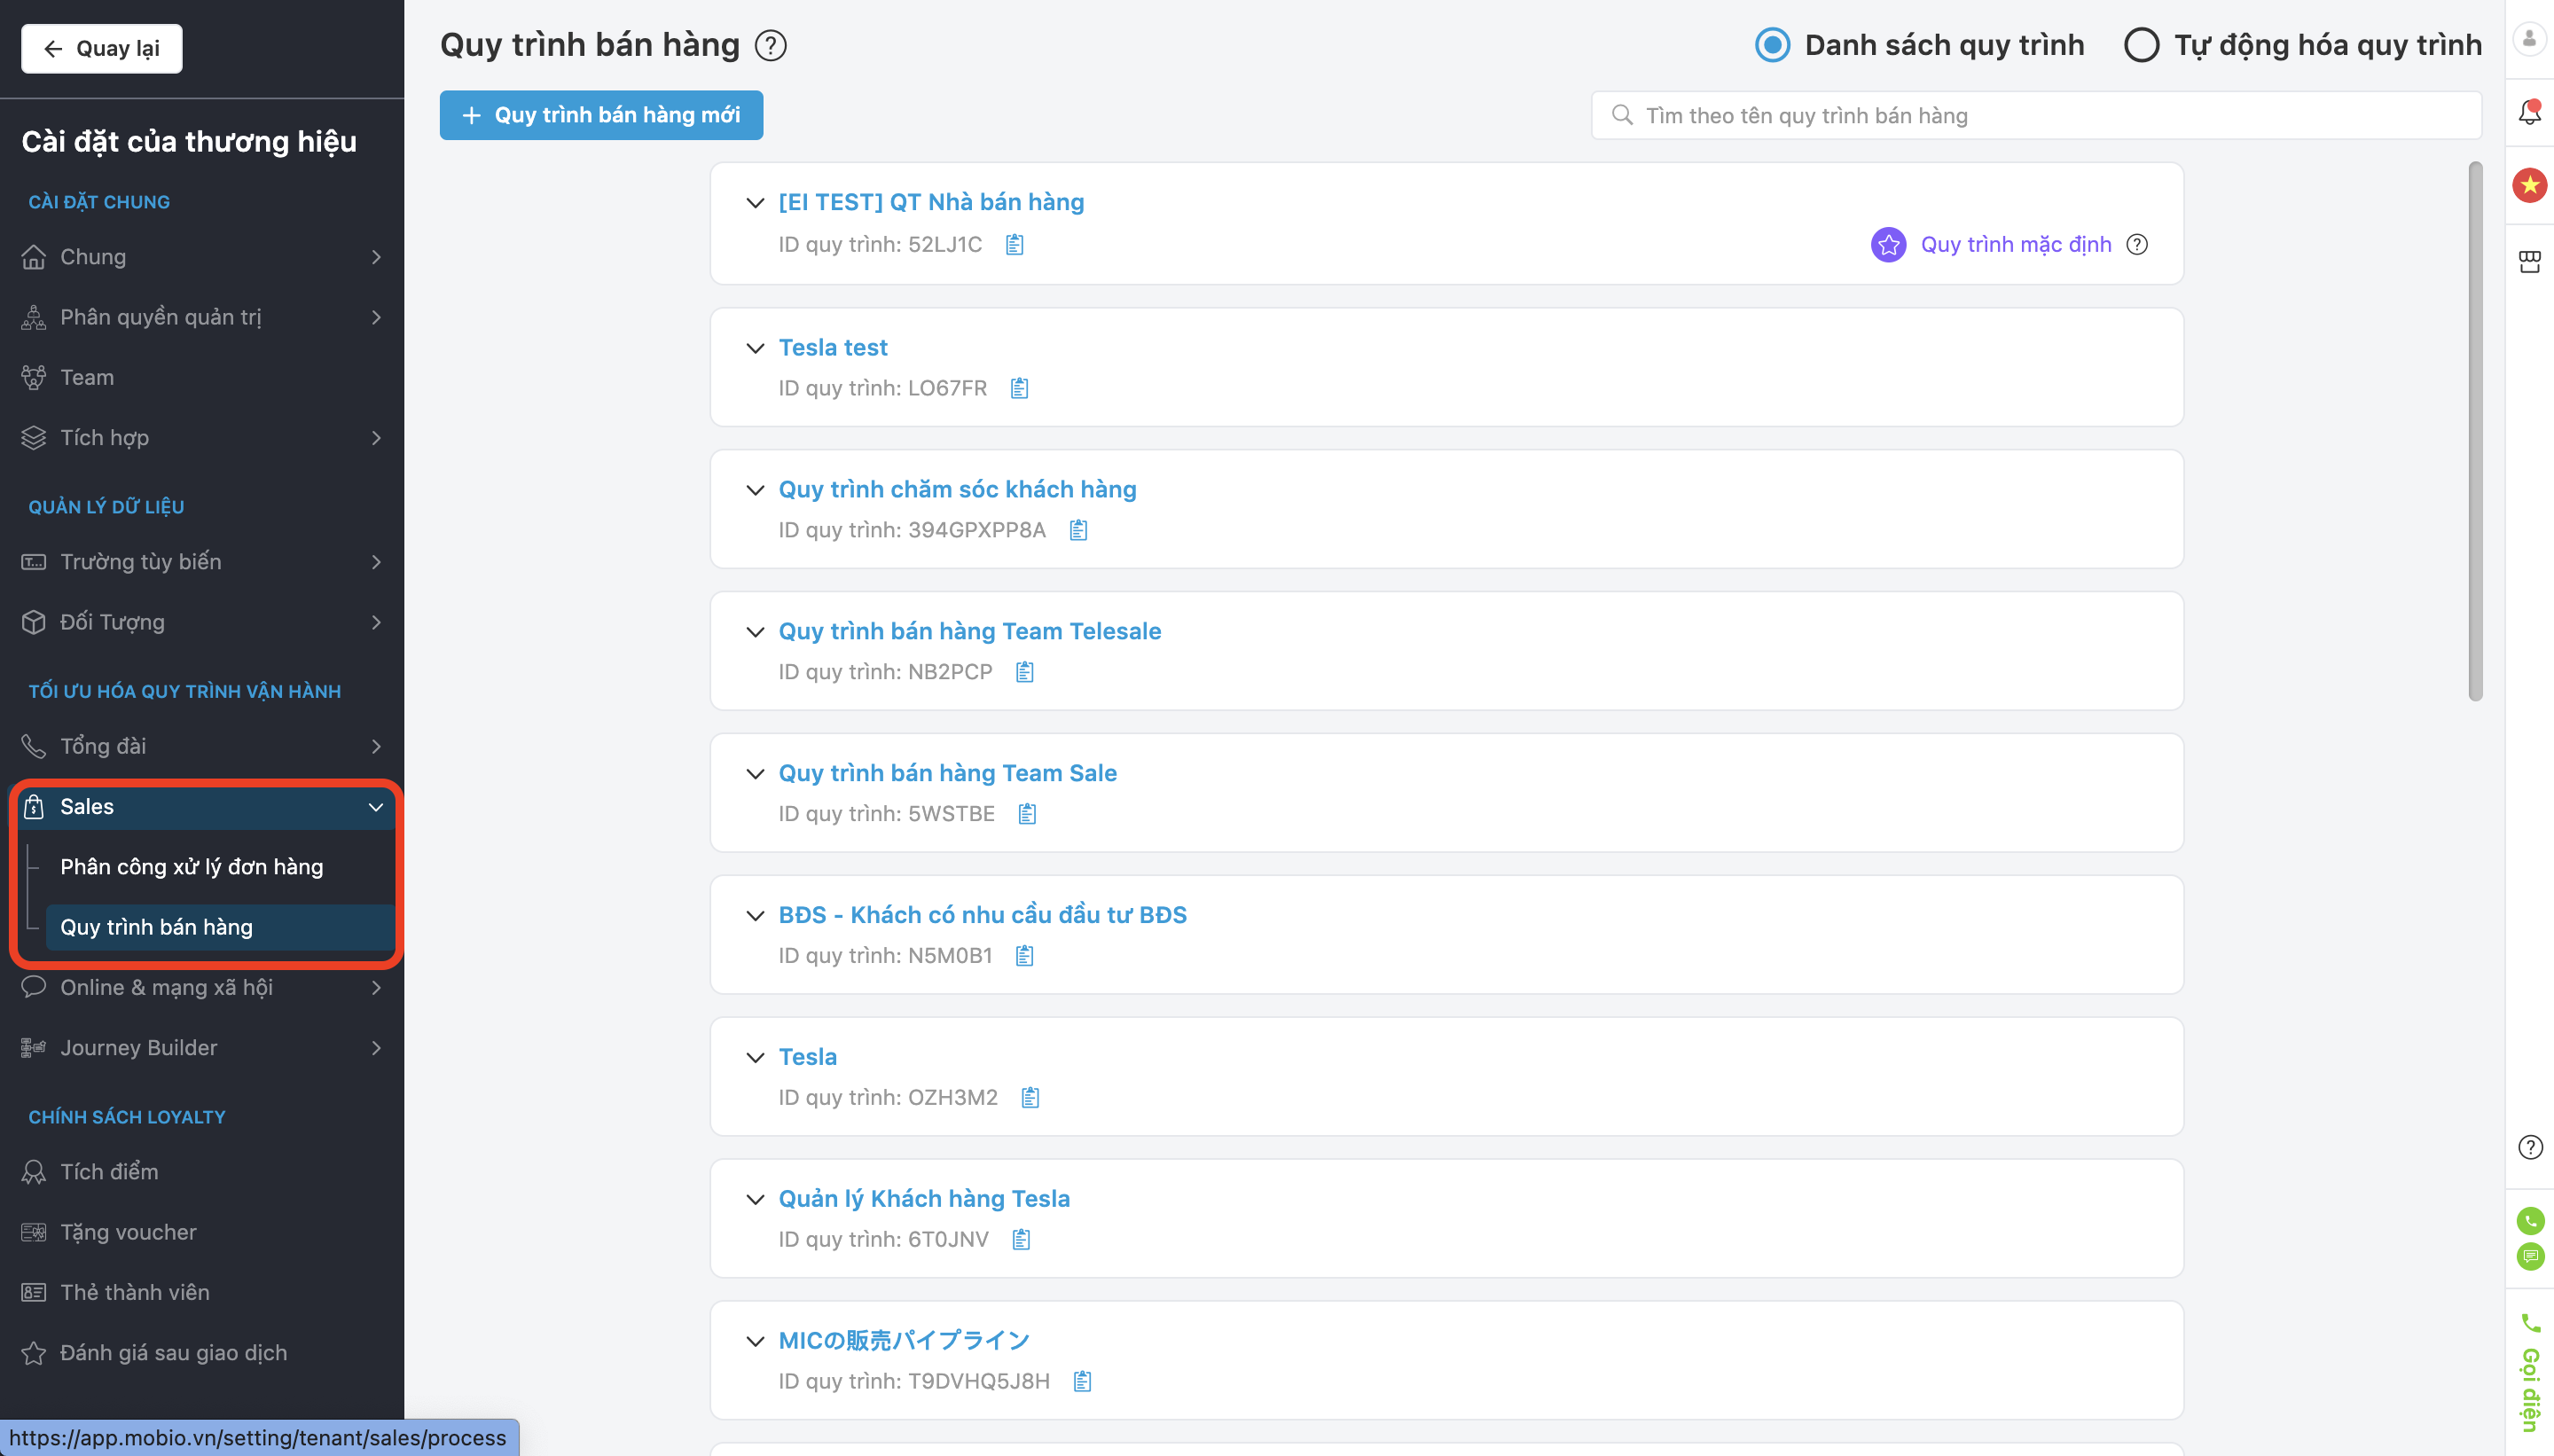Click the notification bell icon
The width and height of the screenshot is (2554, 1456).
(2529, 113)
